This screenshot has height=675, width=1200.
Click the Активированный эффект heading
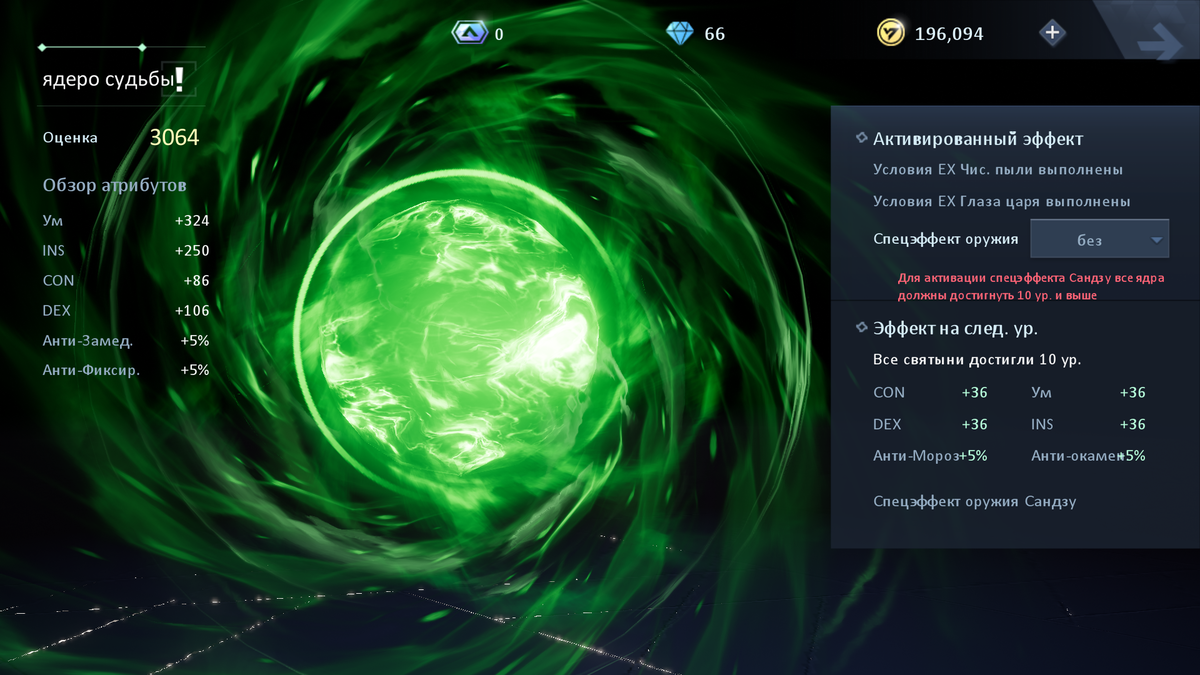[978, 139]
